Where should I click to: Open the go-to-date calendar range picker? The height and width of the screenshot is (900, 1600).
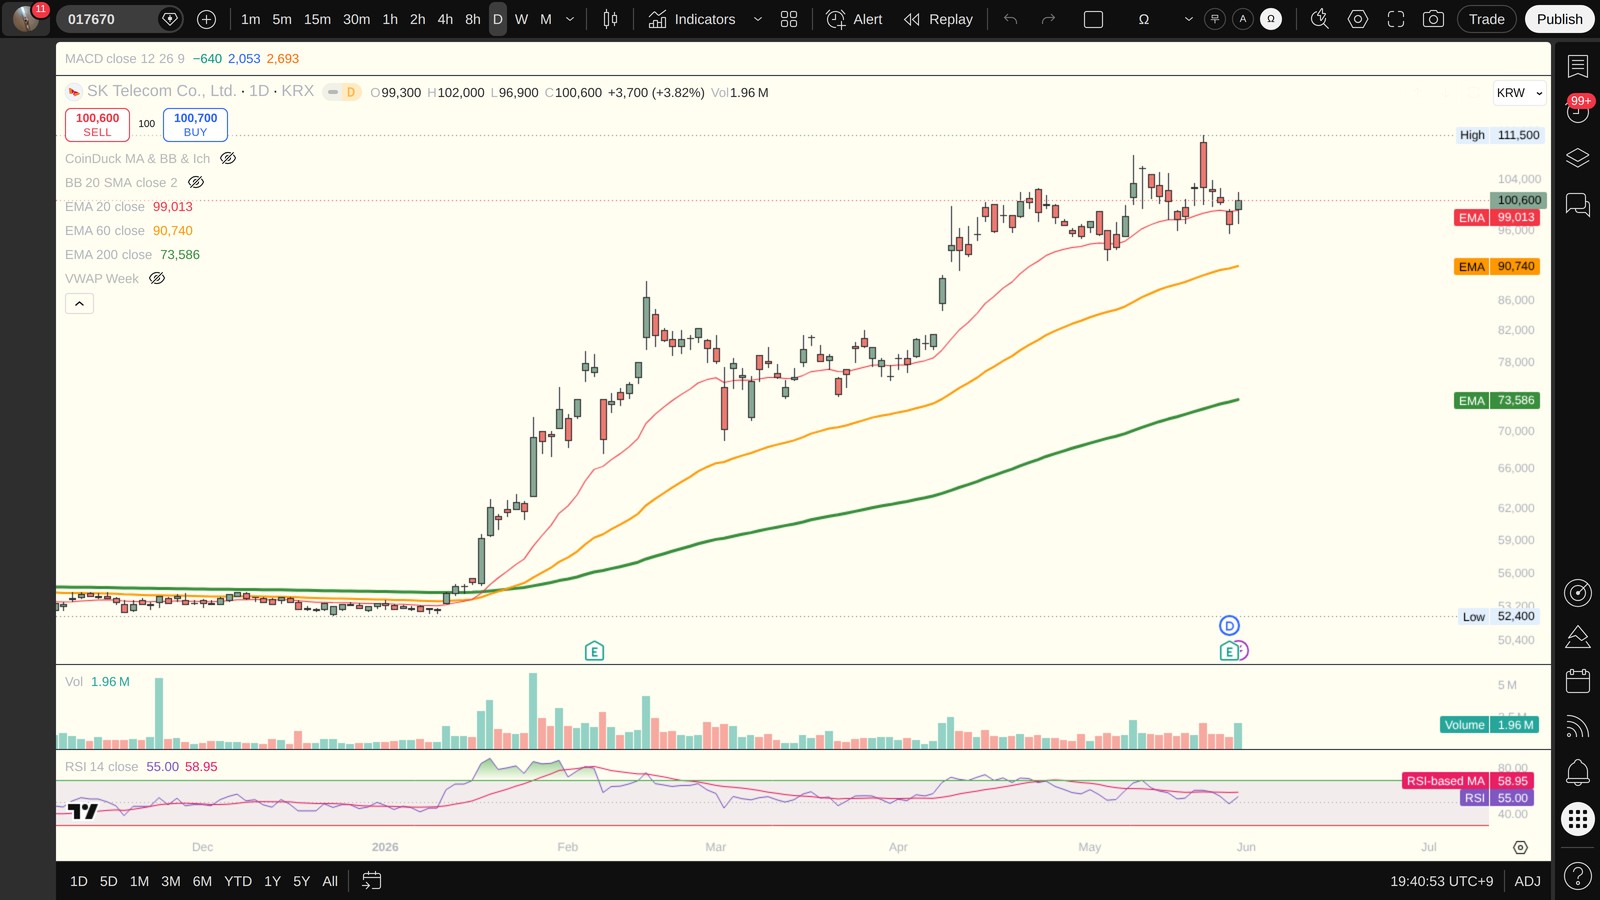click(371, 881)
